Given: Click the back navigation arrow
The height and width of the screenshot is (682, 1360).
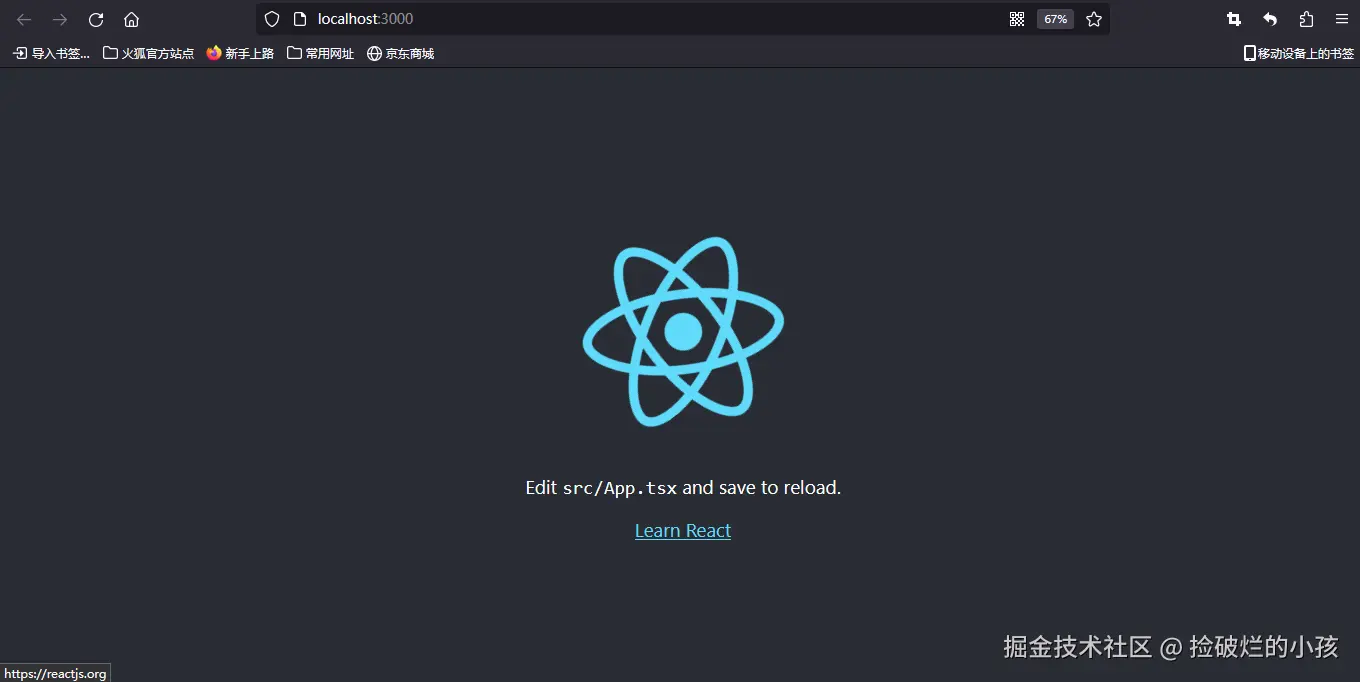Looking at the screenshot, I should (x=23, y=19).
